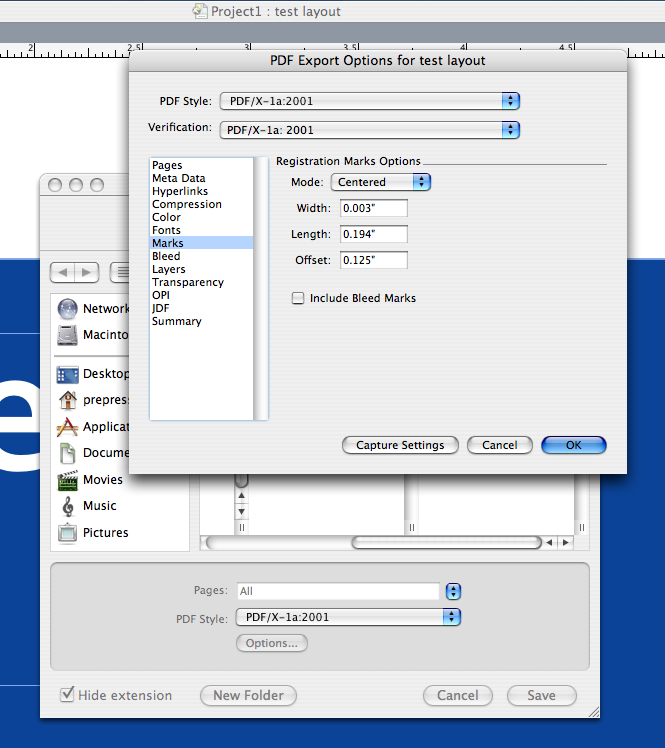Click the Project1 document title icon
Screen dimensions: 665x748
(199, 11)
